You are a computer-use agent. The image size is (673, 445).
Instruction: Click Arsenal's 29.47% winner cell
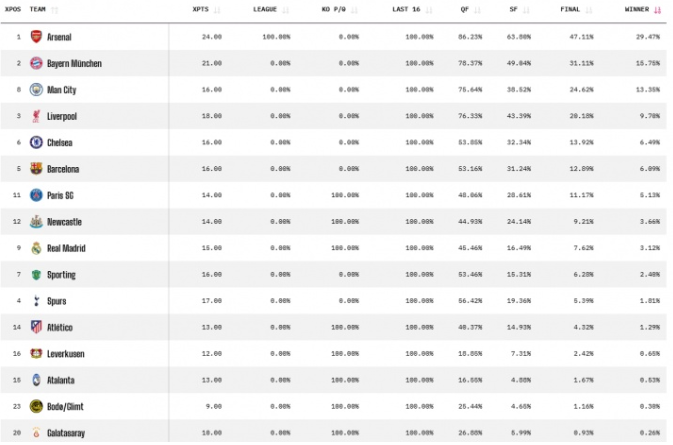click(x=647, y=37)
